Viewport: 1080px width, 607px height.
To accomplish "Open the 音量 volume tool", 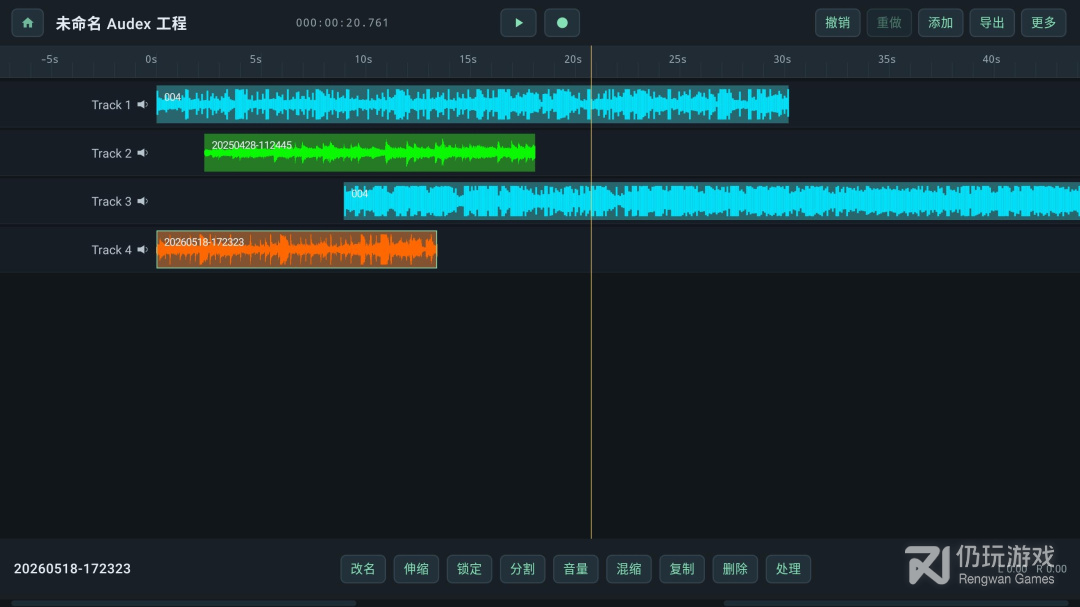I will click(x=575, y=569).
